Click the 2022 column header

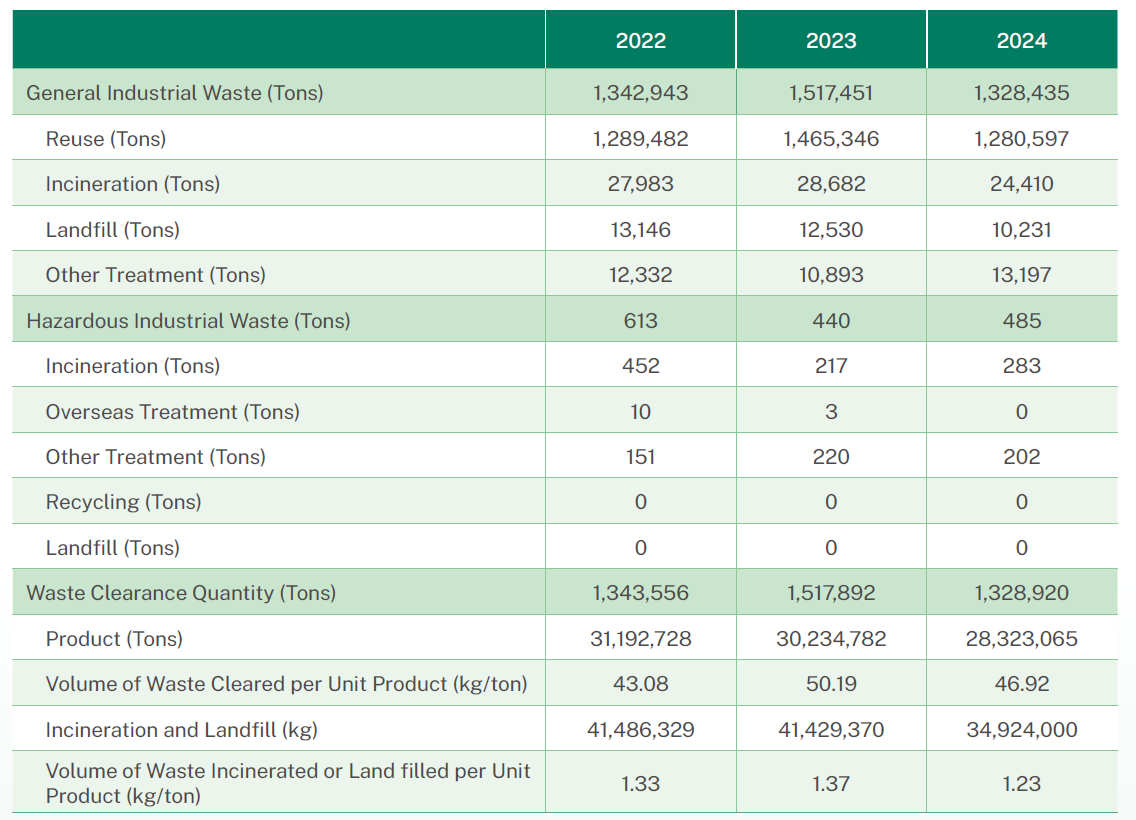640,41
